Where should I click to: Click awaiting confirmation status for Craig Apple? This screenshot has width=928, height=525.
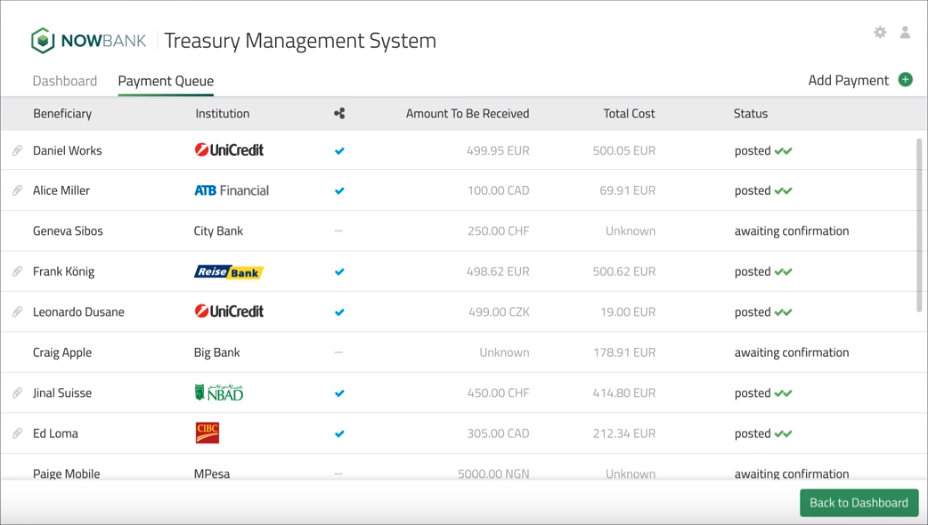pos(791,353)
